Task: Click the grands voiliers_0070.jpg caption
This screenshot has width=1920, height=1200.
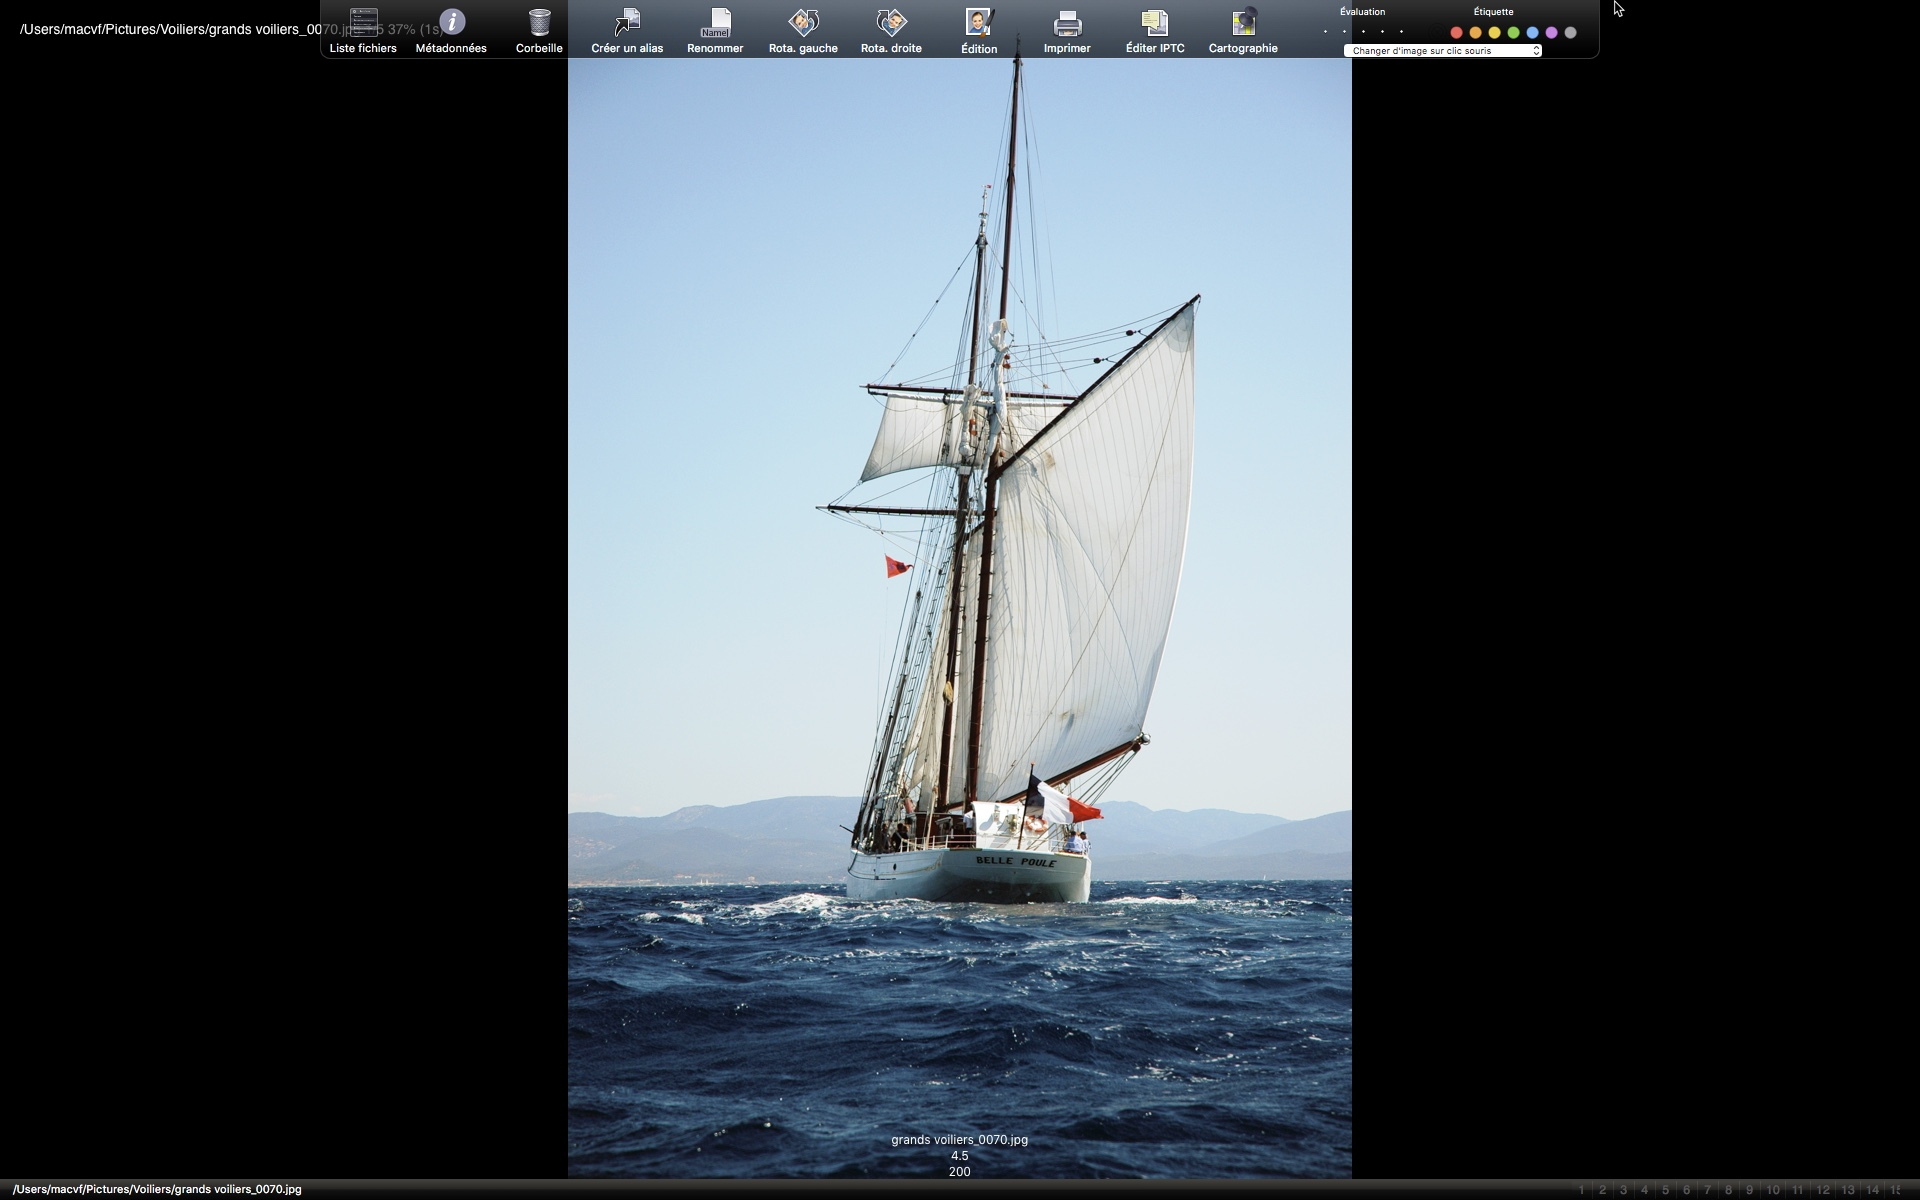Action: click(960, 1140)
